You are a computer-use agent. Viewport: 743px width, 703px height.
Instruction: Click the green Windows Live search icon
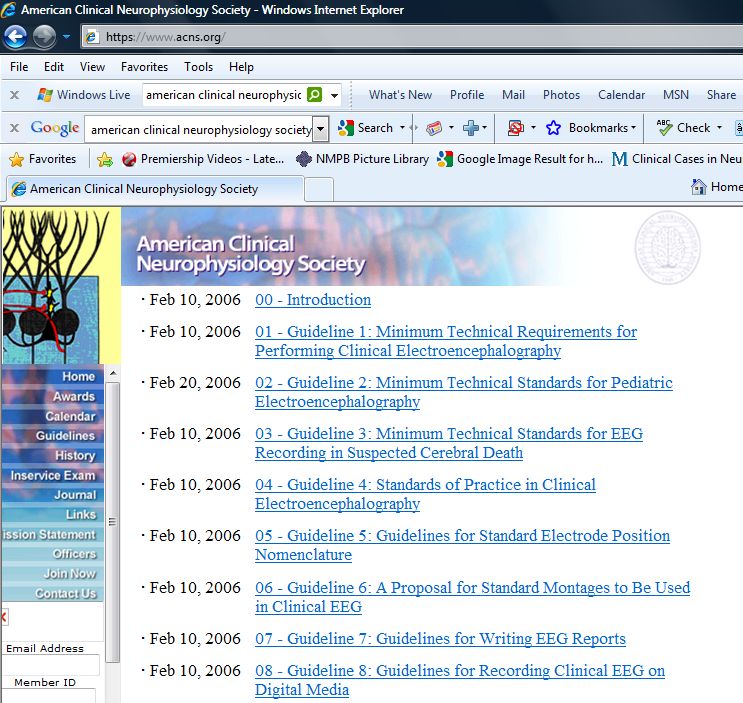(x=314, y=95)
